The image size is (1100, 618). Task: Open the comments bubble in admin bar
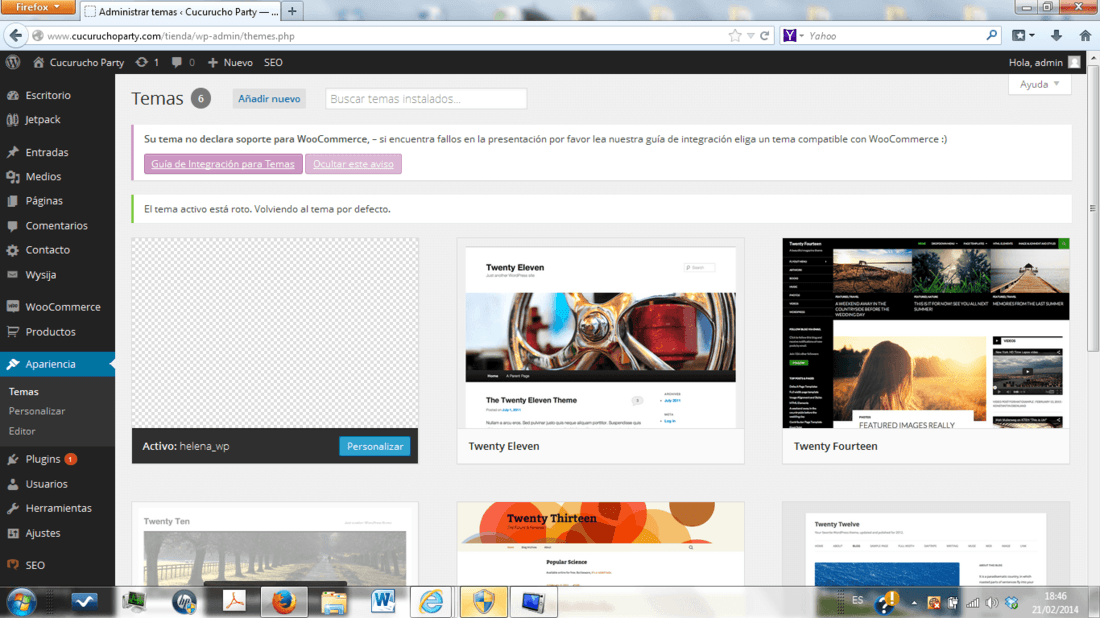(x=183, y=62)
